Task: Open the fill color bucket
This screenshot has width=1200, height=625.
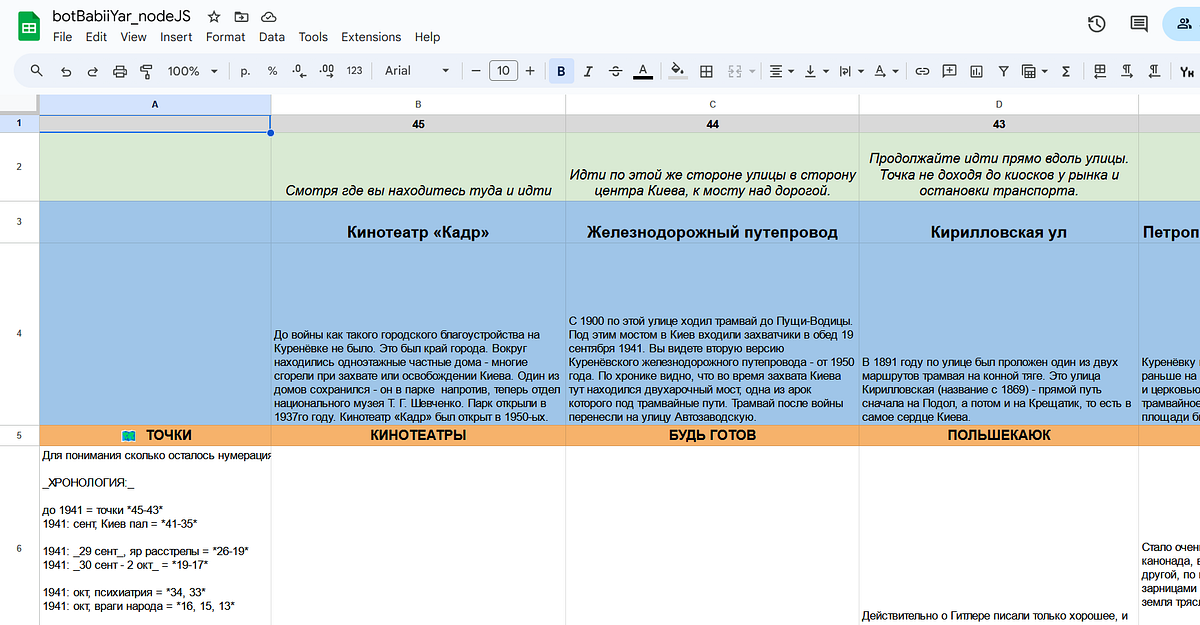Action: tap(677, 71)
